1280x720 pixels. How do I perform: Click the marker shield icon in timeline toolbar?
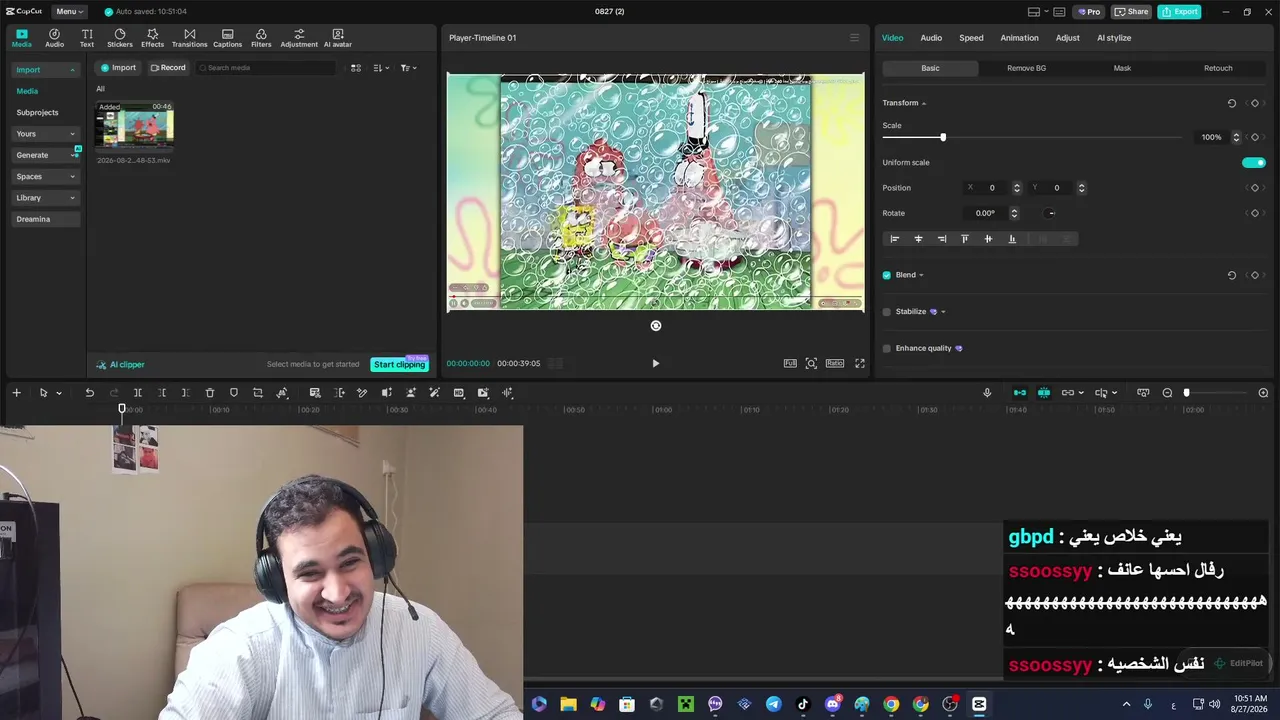(x=234, y=393)
